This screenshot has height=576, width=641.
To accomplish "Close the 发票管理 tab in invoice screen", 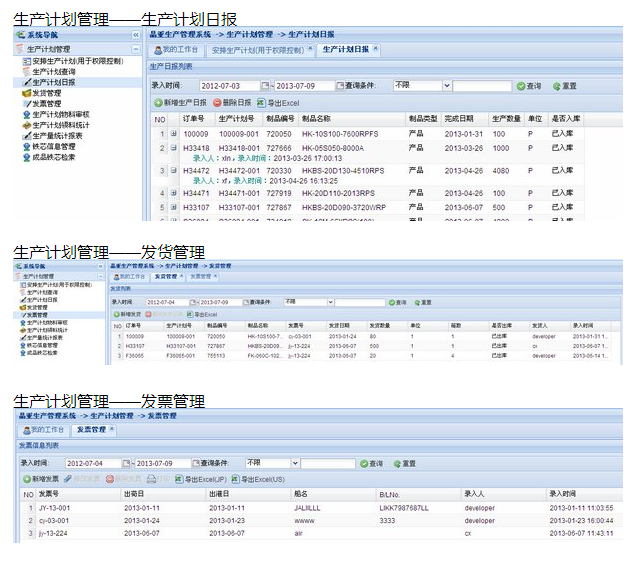I will (112, 428).
